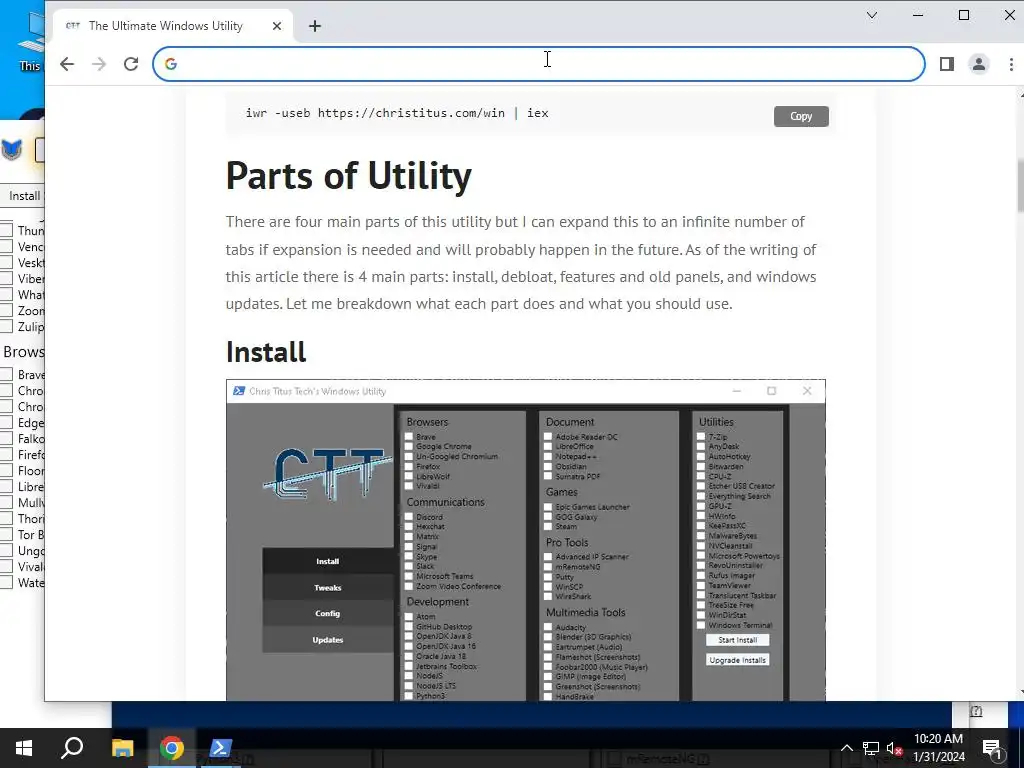Copy the iwr command with Copy button

(x=801, y=116)
